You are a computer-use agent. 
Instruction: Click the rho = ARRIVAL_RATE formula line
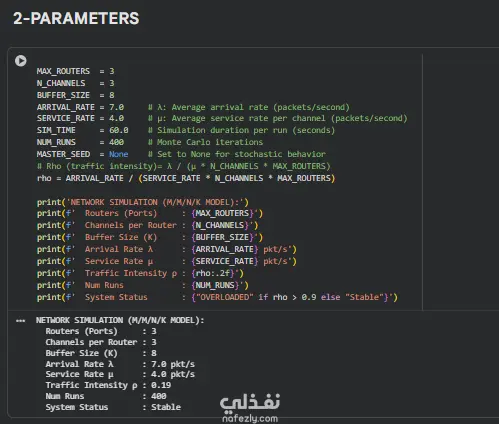coord(186,178)
